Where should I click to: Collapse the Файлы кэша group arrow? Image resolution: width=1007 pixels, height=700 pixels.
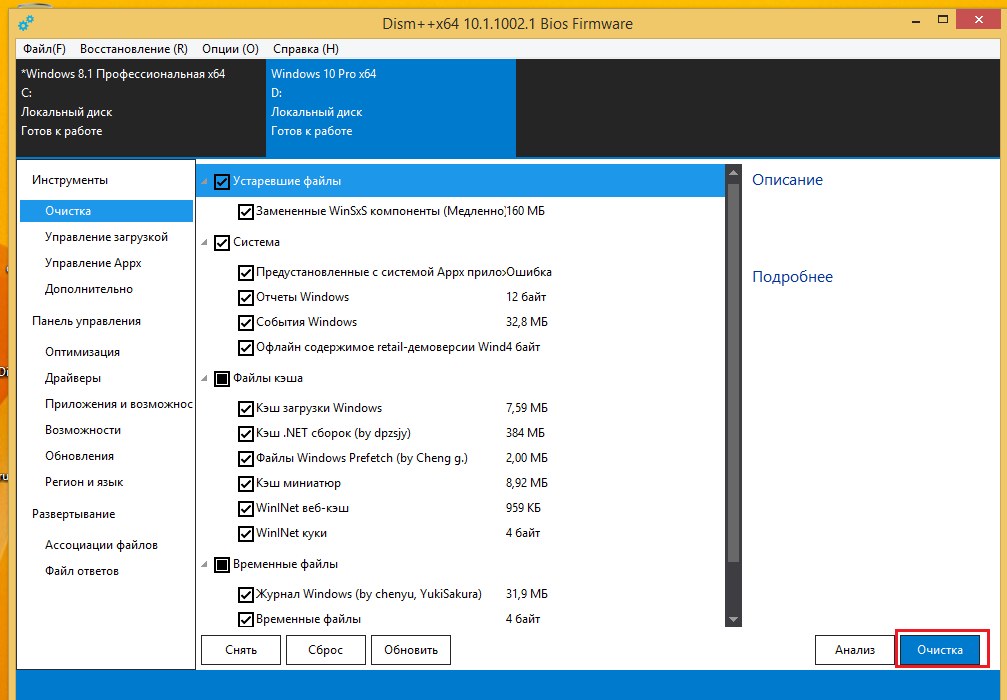point(204,379)
